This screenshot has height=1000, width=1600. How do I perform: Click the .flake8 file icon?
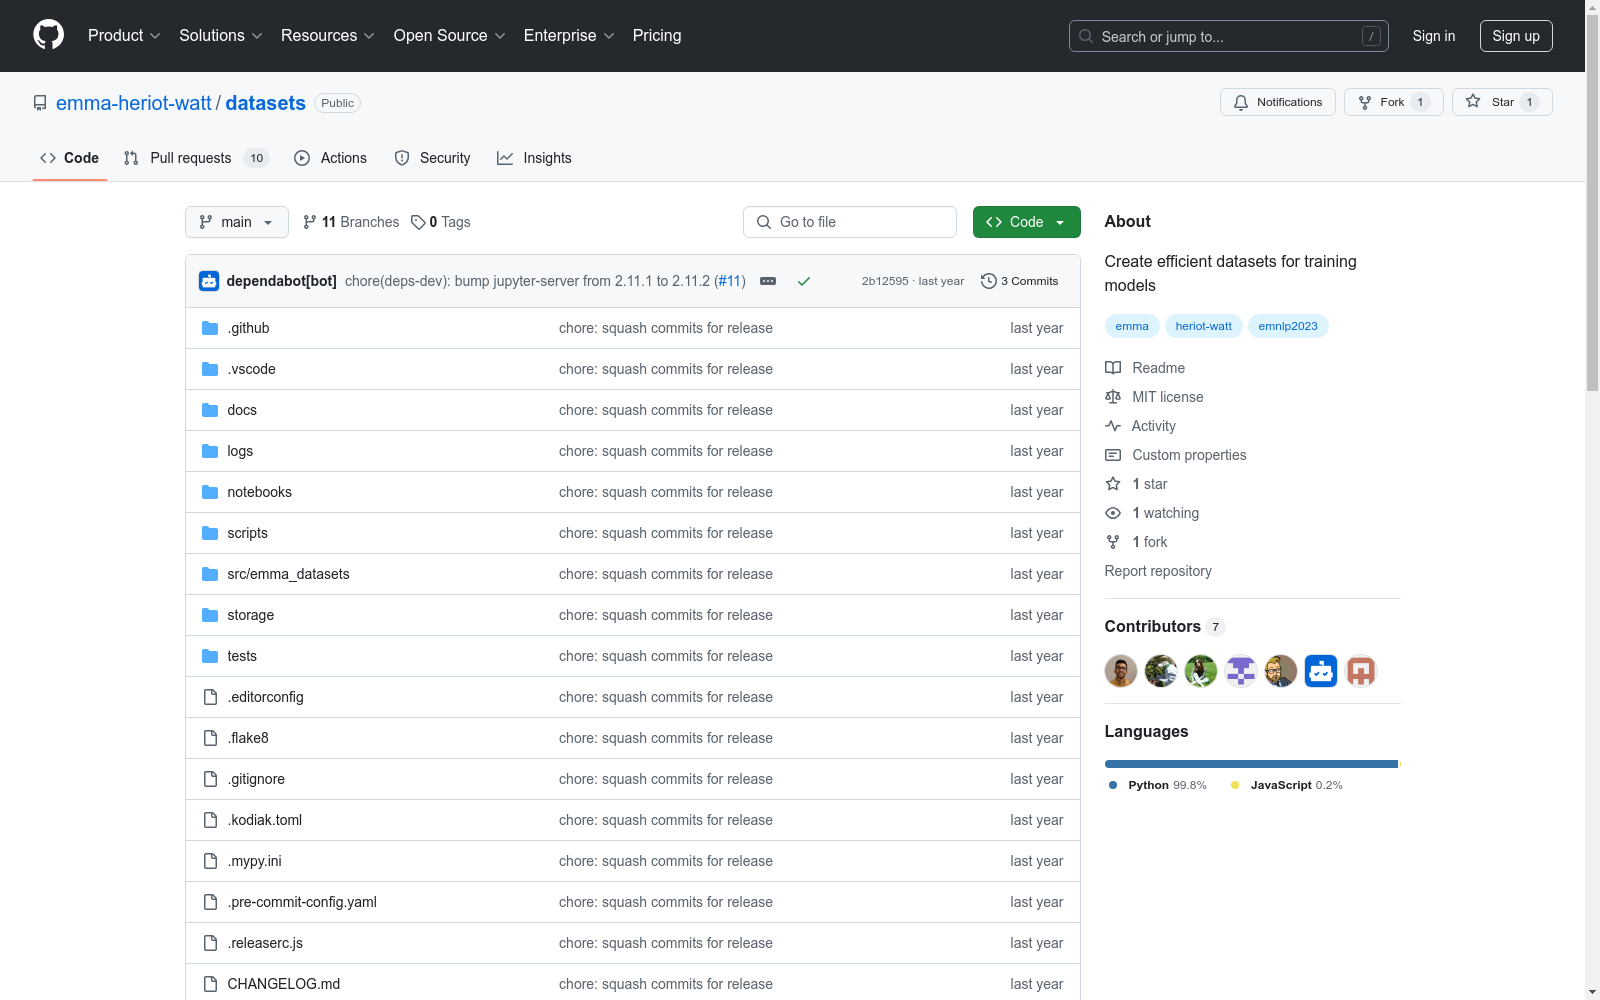tap(210, 738)
